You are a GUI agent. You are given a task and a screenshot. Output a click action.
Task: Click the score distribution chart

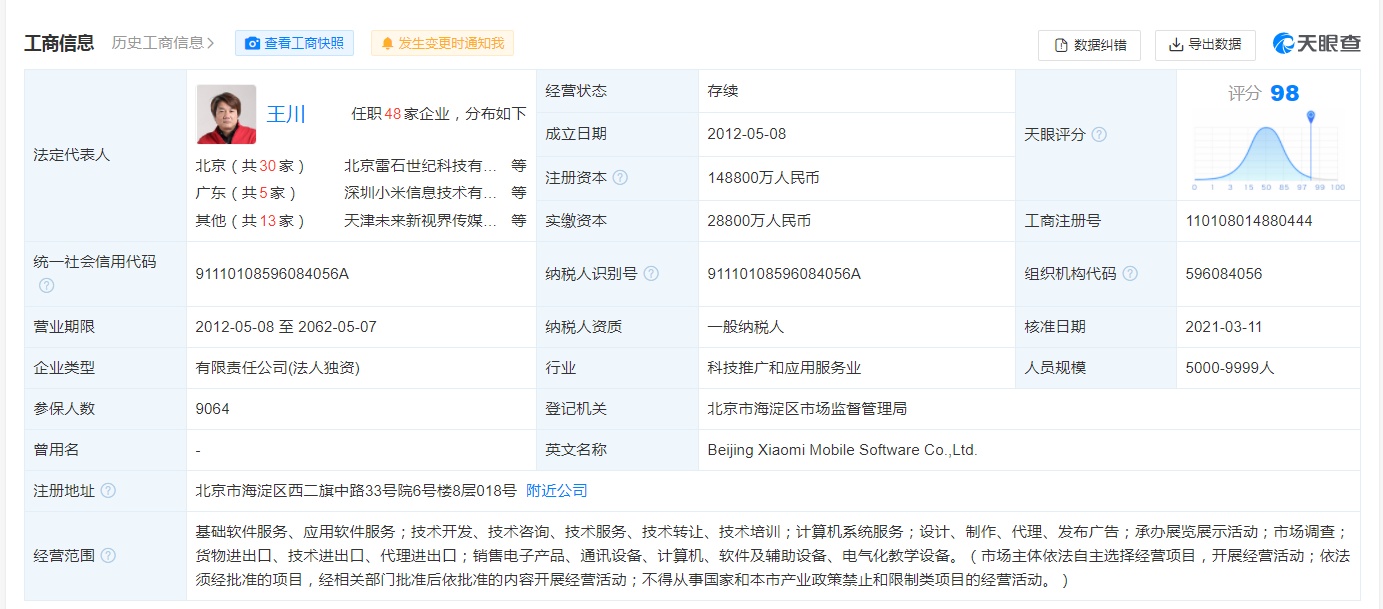(1268, 153)
